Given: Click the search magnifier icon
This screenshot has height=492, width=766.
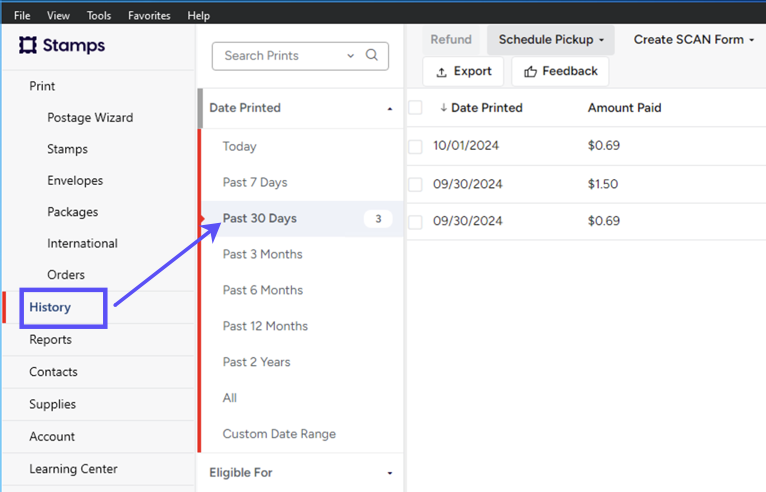Looking at the screenshot, I should tap(372, 56).
